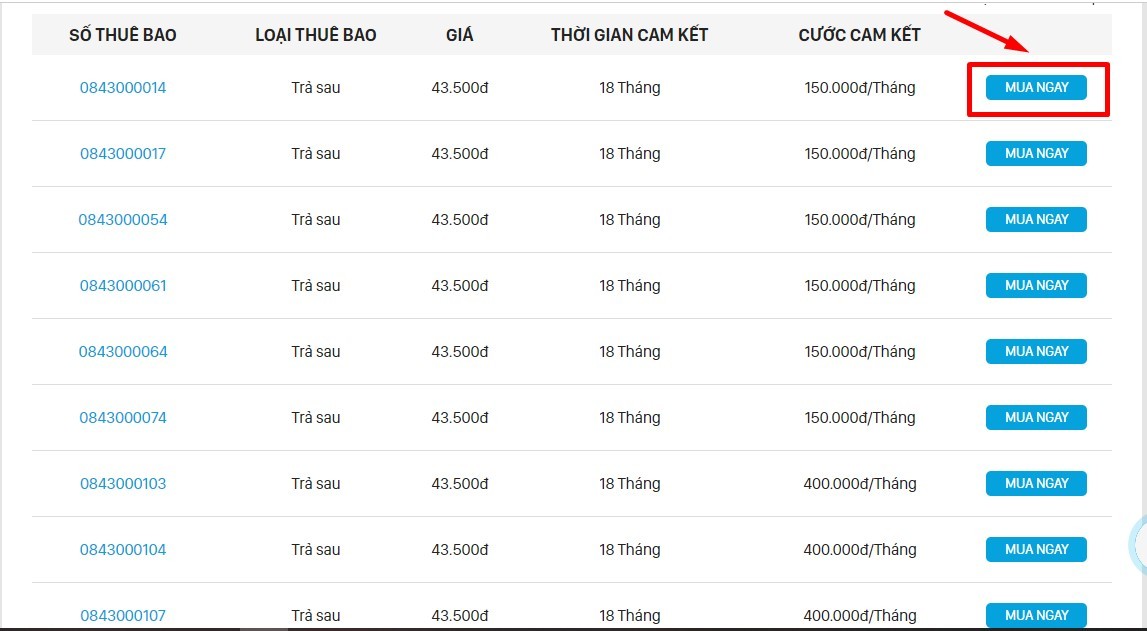Click MUA NGAY for 0843000104
The height and width of the screenshot is (631, 1147).
coord(1036,549)
